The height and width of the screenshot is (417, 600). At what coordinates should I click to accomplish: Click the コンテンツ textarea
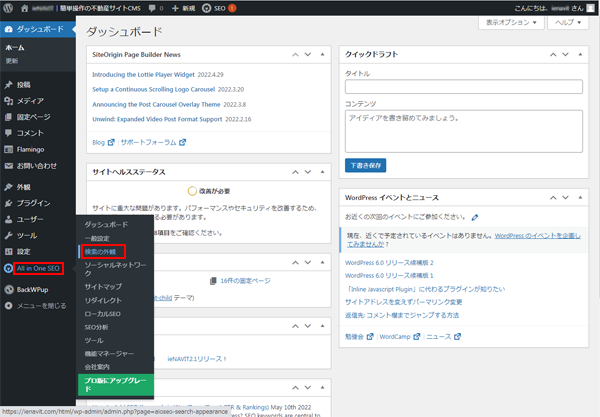[464, 131]
